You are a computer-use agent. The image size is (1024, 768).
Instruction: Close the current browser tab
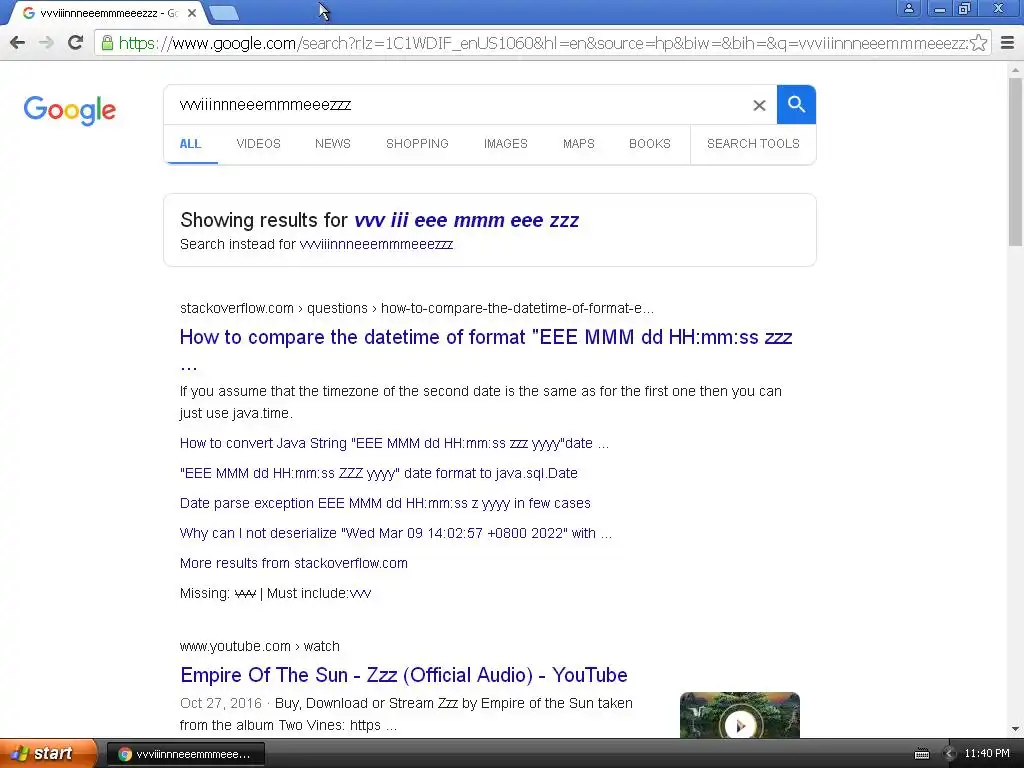click(x=191, y=13)
